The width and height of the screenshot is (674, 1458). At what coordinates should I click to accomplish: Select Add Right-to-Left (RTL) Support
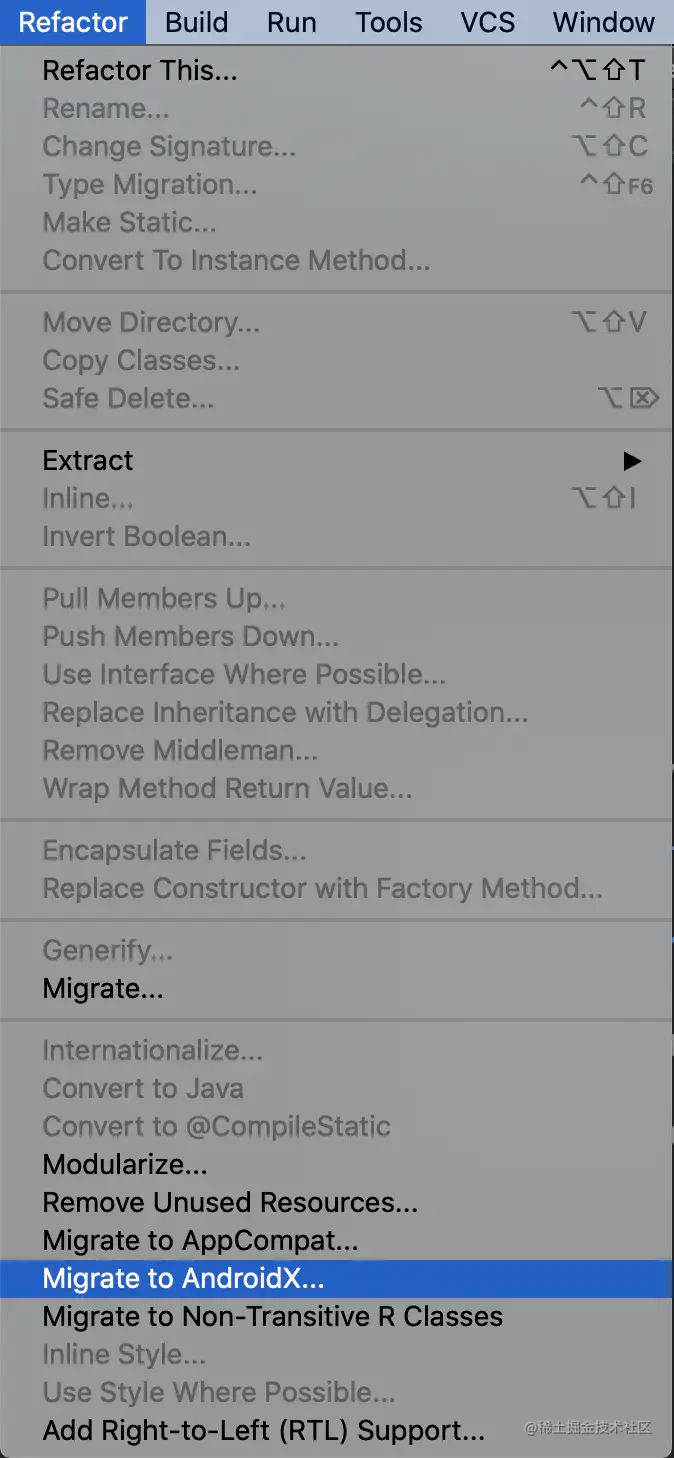[x=336, y=1430]
